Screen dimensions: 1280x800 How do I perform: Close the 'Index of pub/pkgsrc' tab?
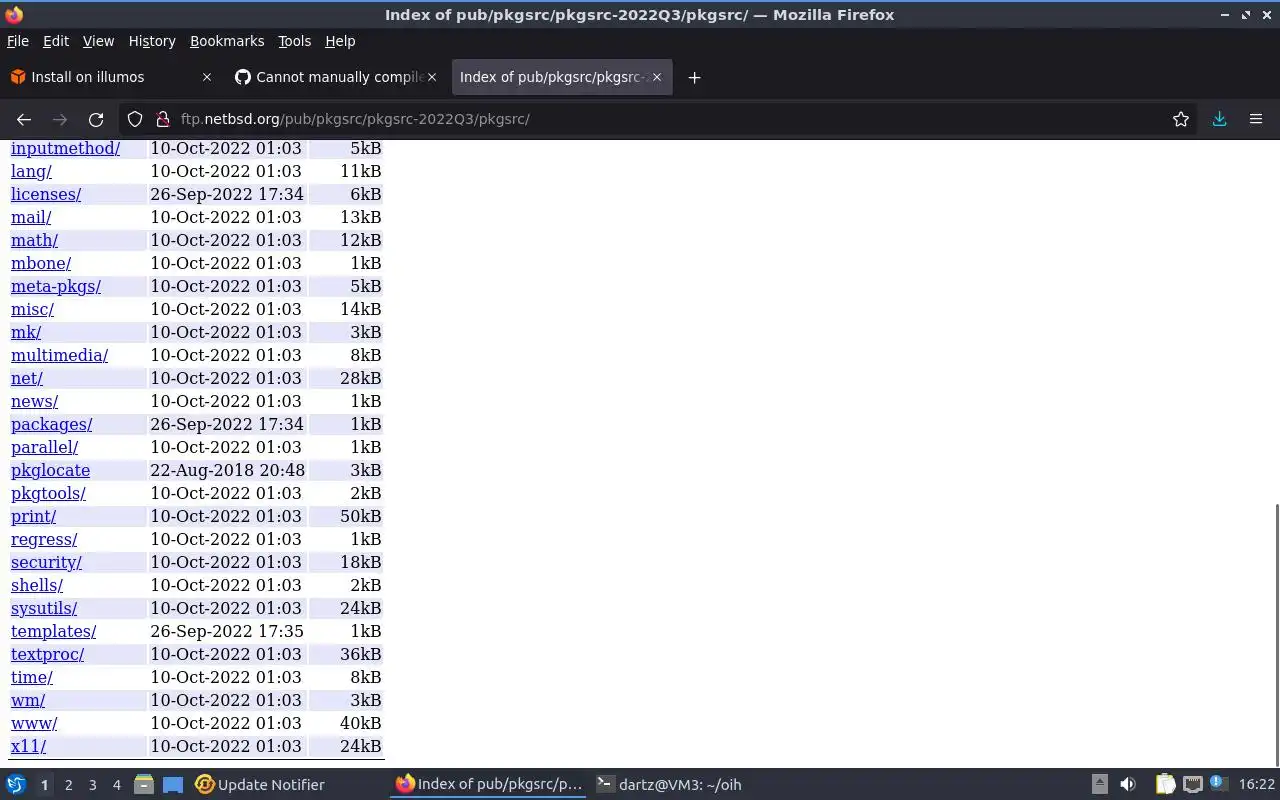(x=657, y=77)
